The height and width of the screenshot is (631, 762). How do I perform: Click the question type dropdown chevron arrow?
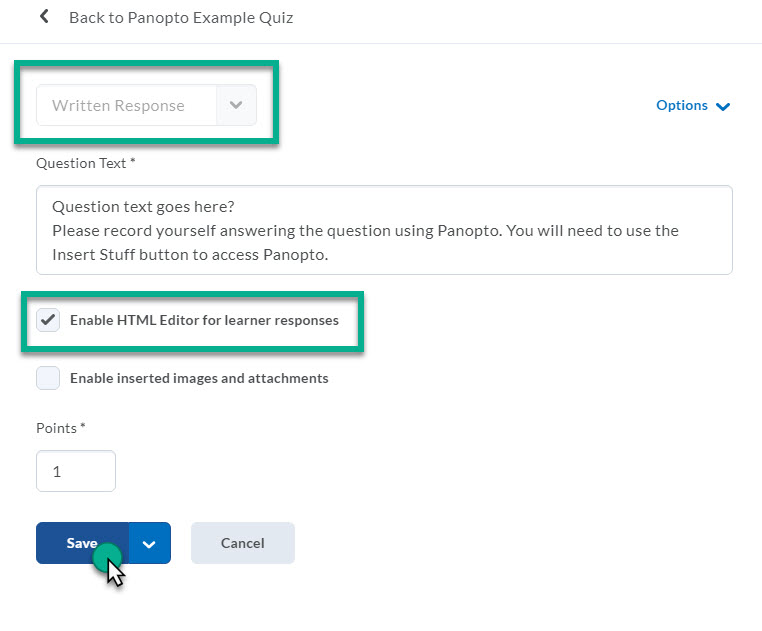[x=236, y=105]
